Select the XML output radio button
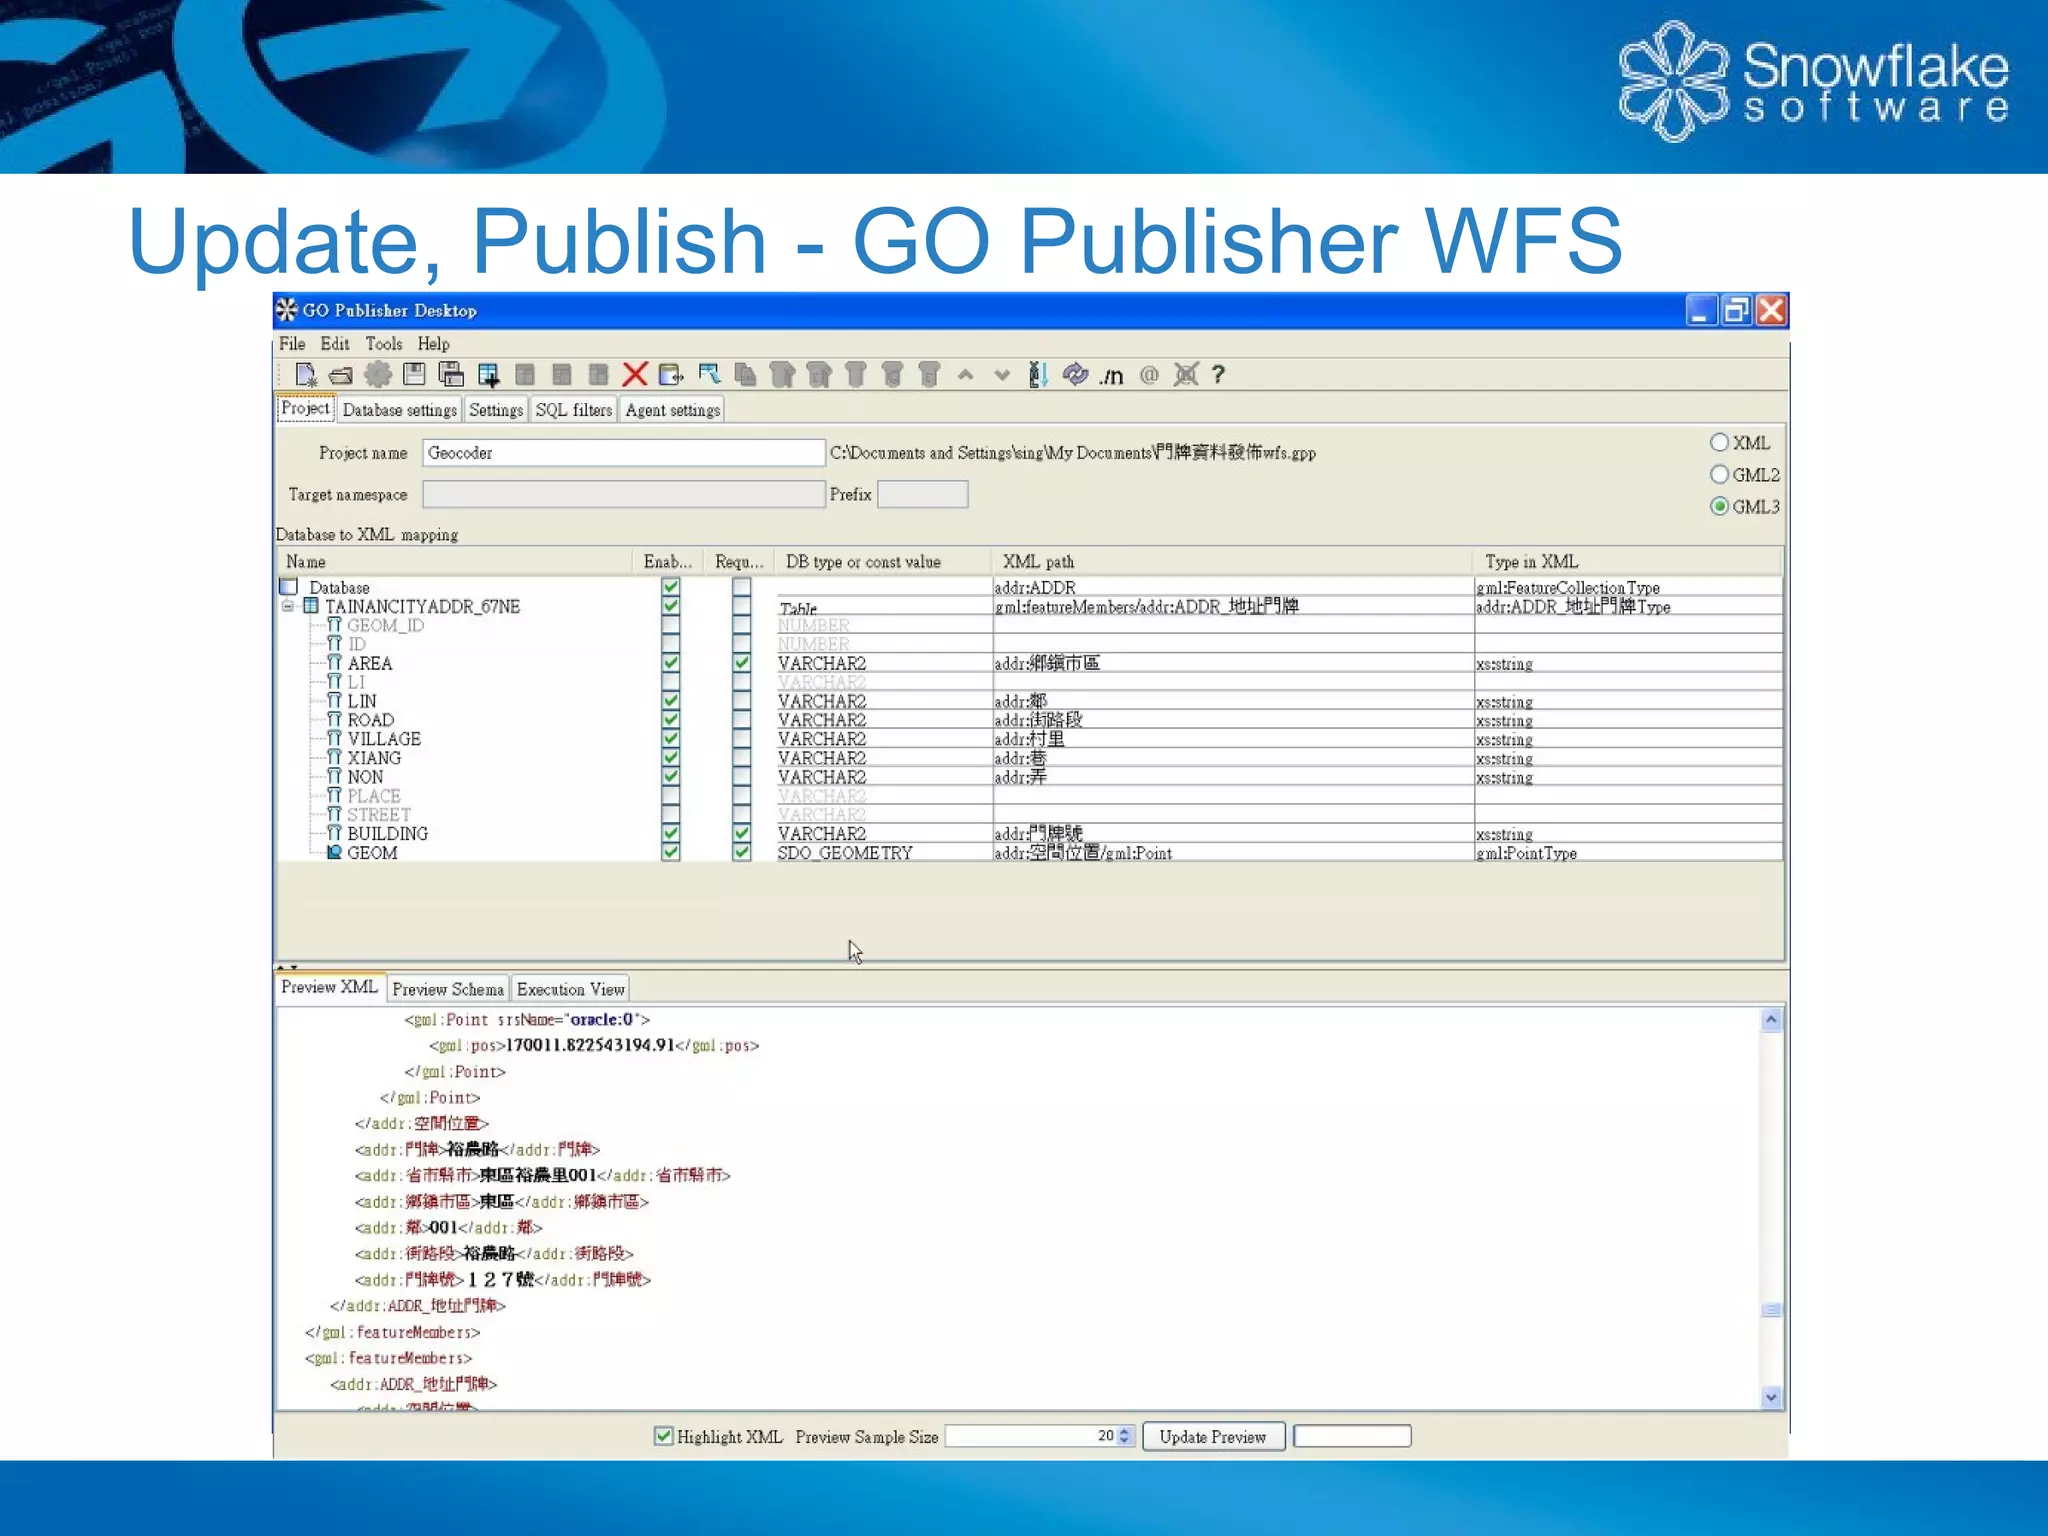Screen dimensions: 2048x1536 1719,442
